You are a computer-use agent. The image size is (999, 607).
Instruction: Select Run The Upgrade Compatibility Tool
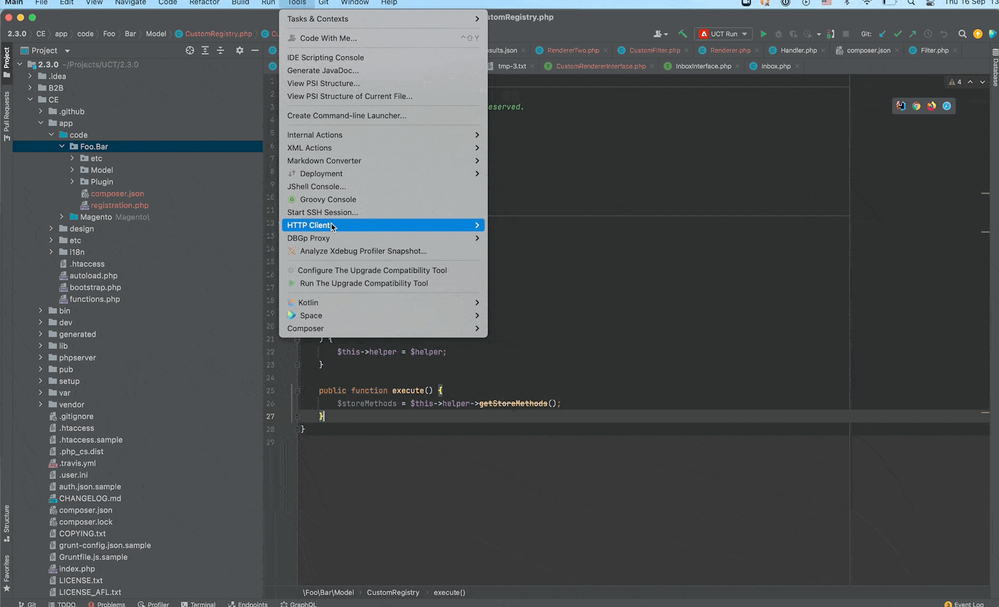click(x=364, y=283)
